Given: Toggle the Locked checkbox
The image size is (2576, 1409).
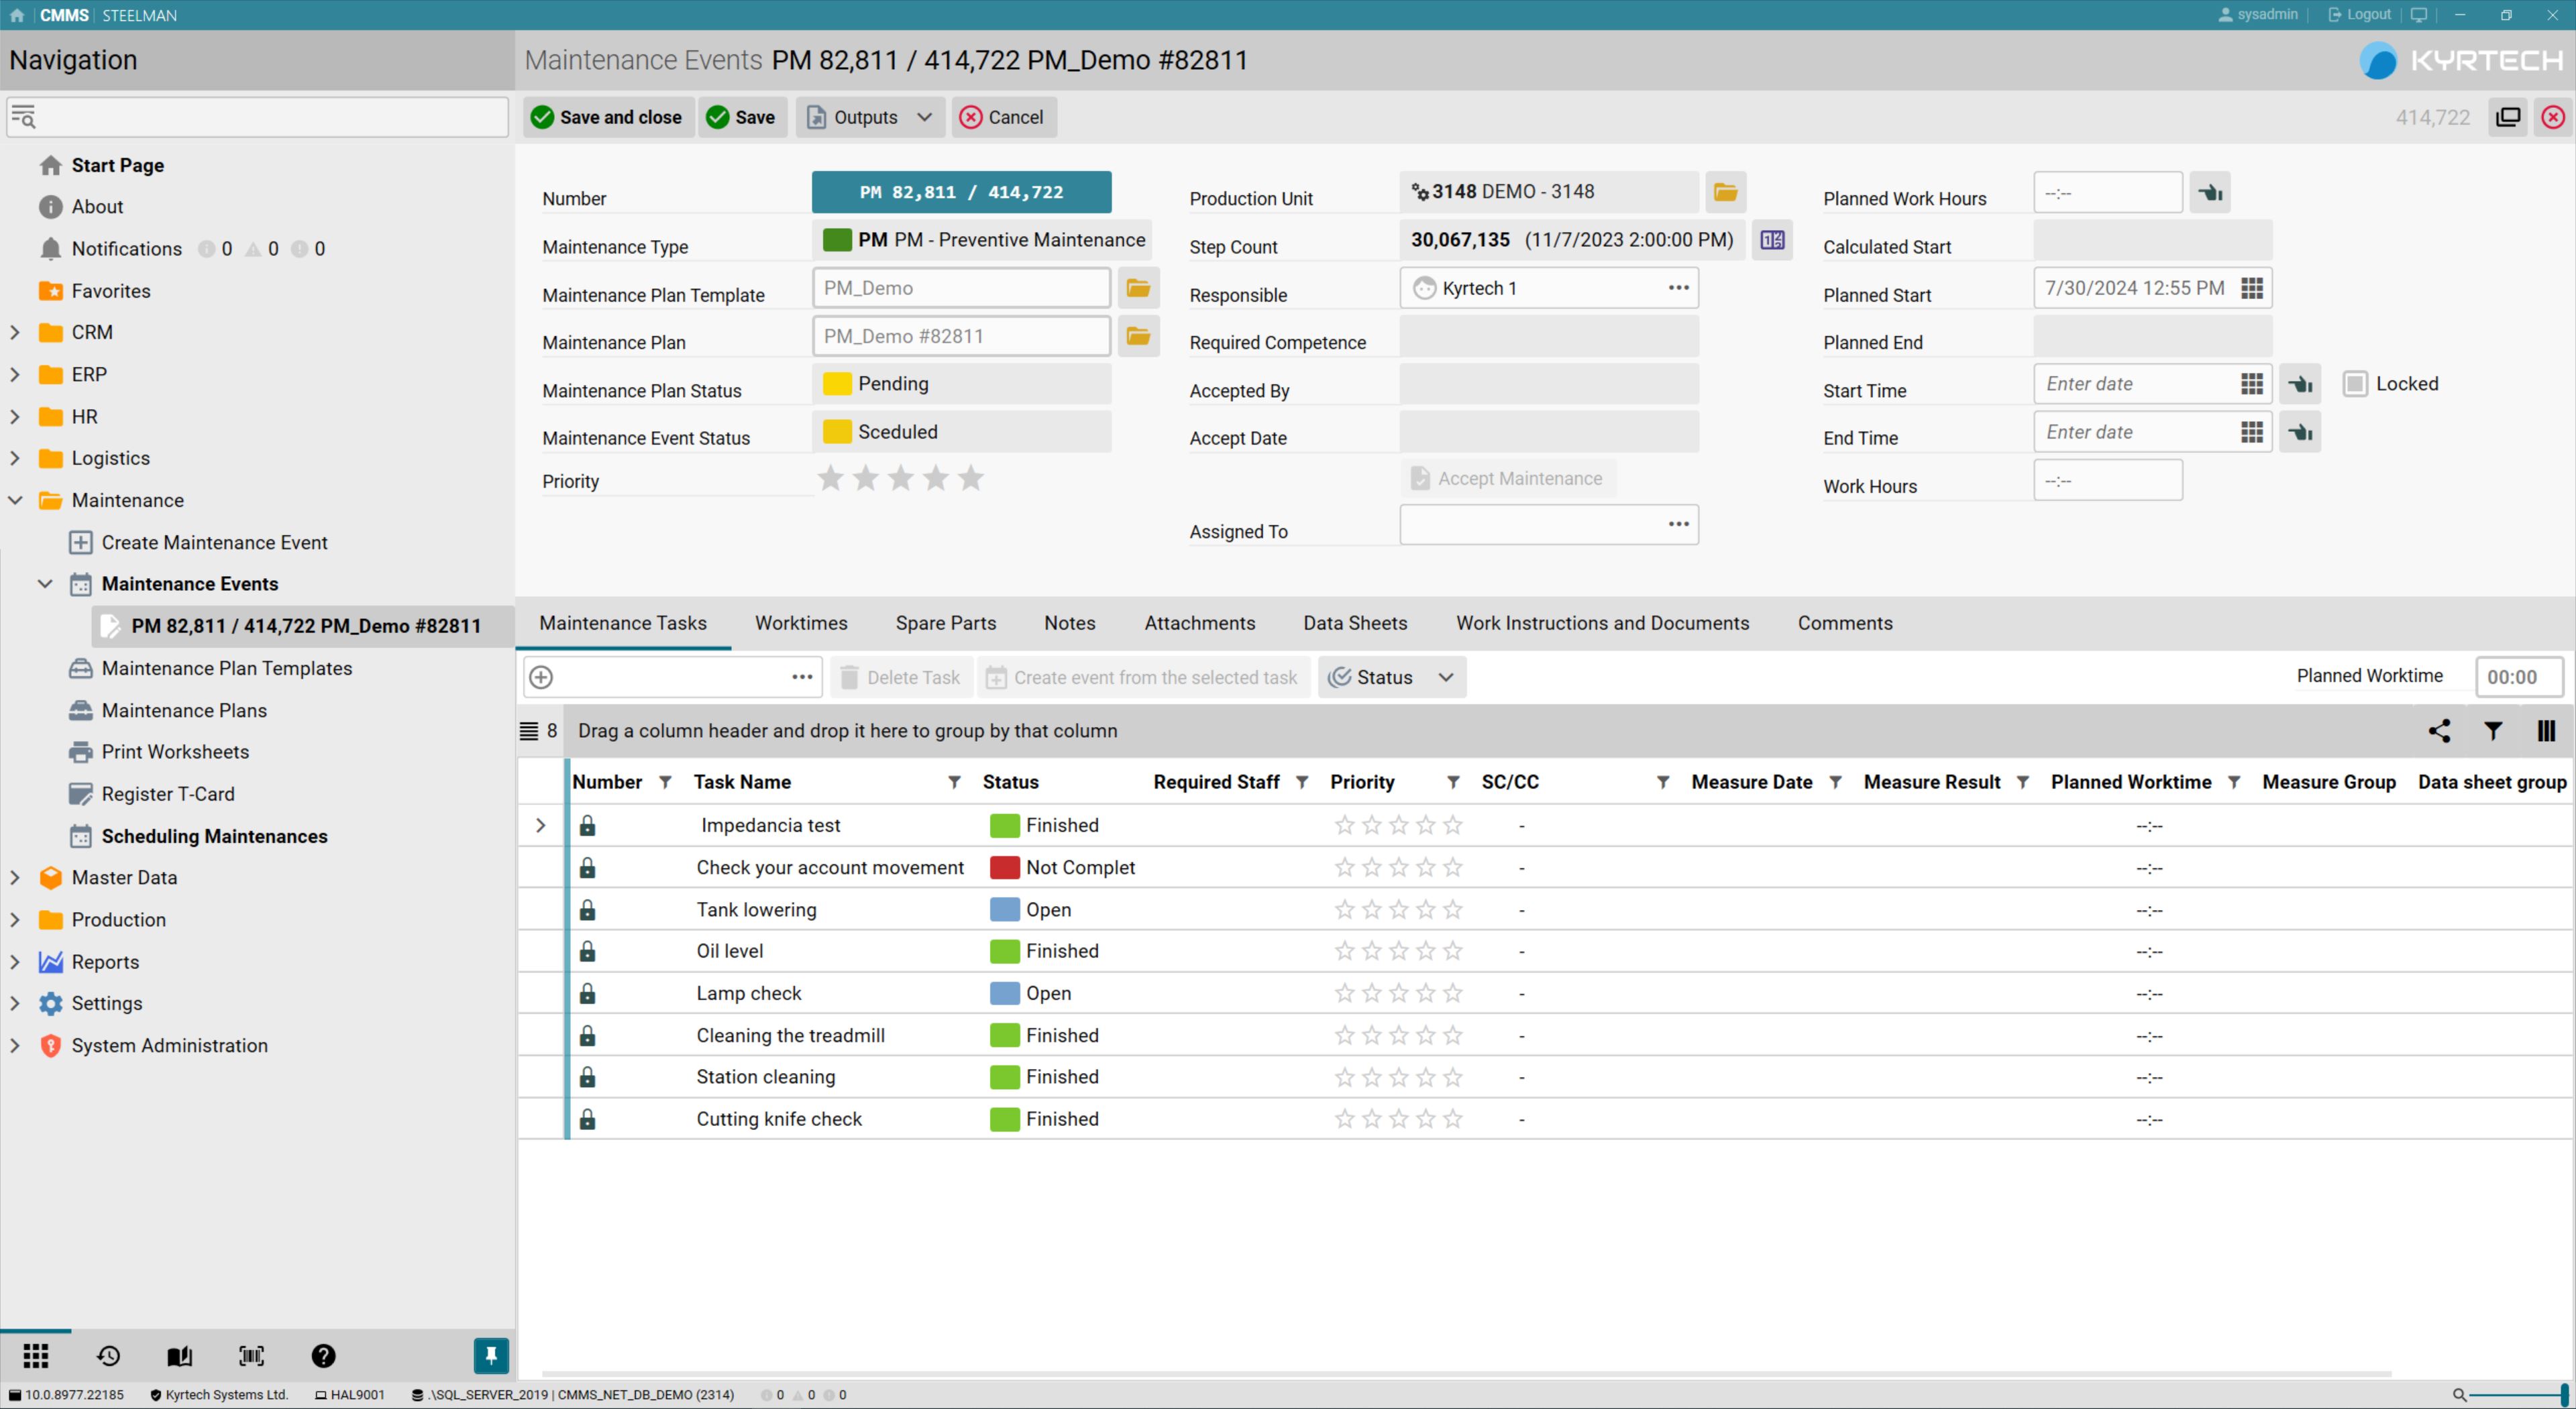Looking at the screenshot, I should [x=2355, y=384].
